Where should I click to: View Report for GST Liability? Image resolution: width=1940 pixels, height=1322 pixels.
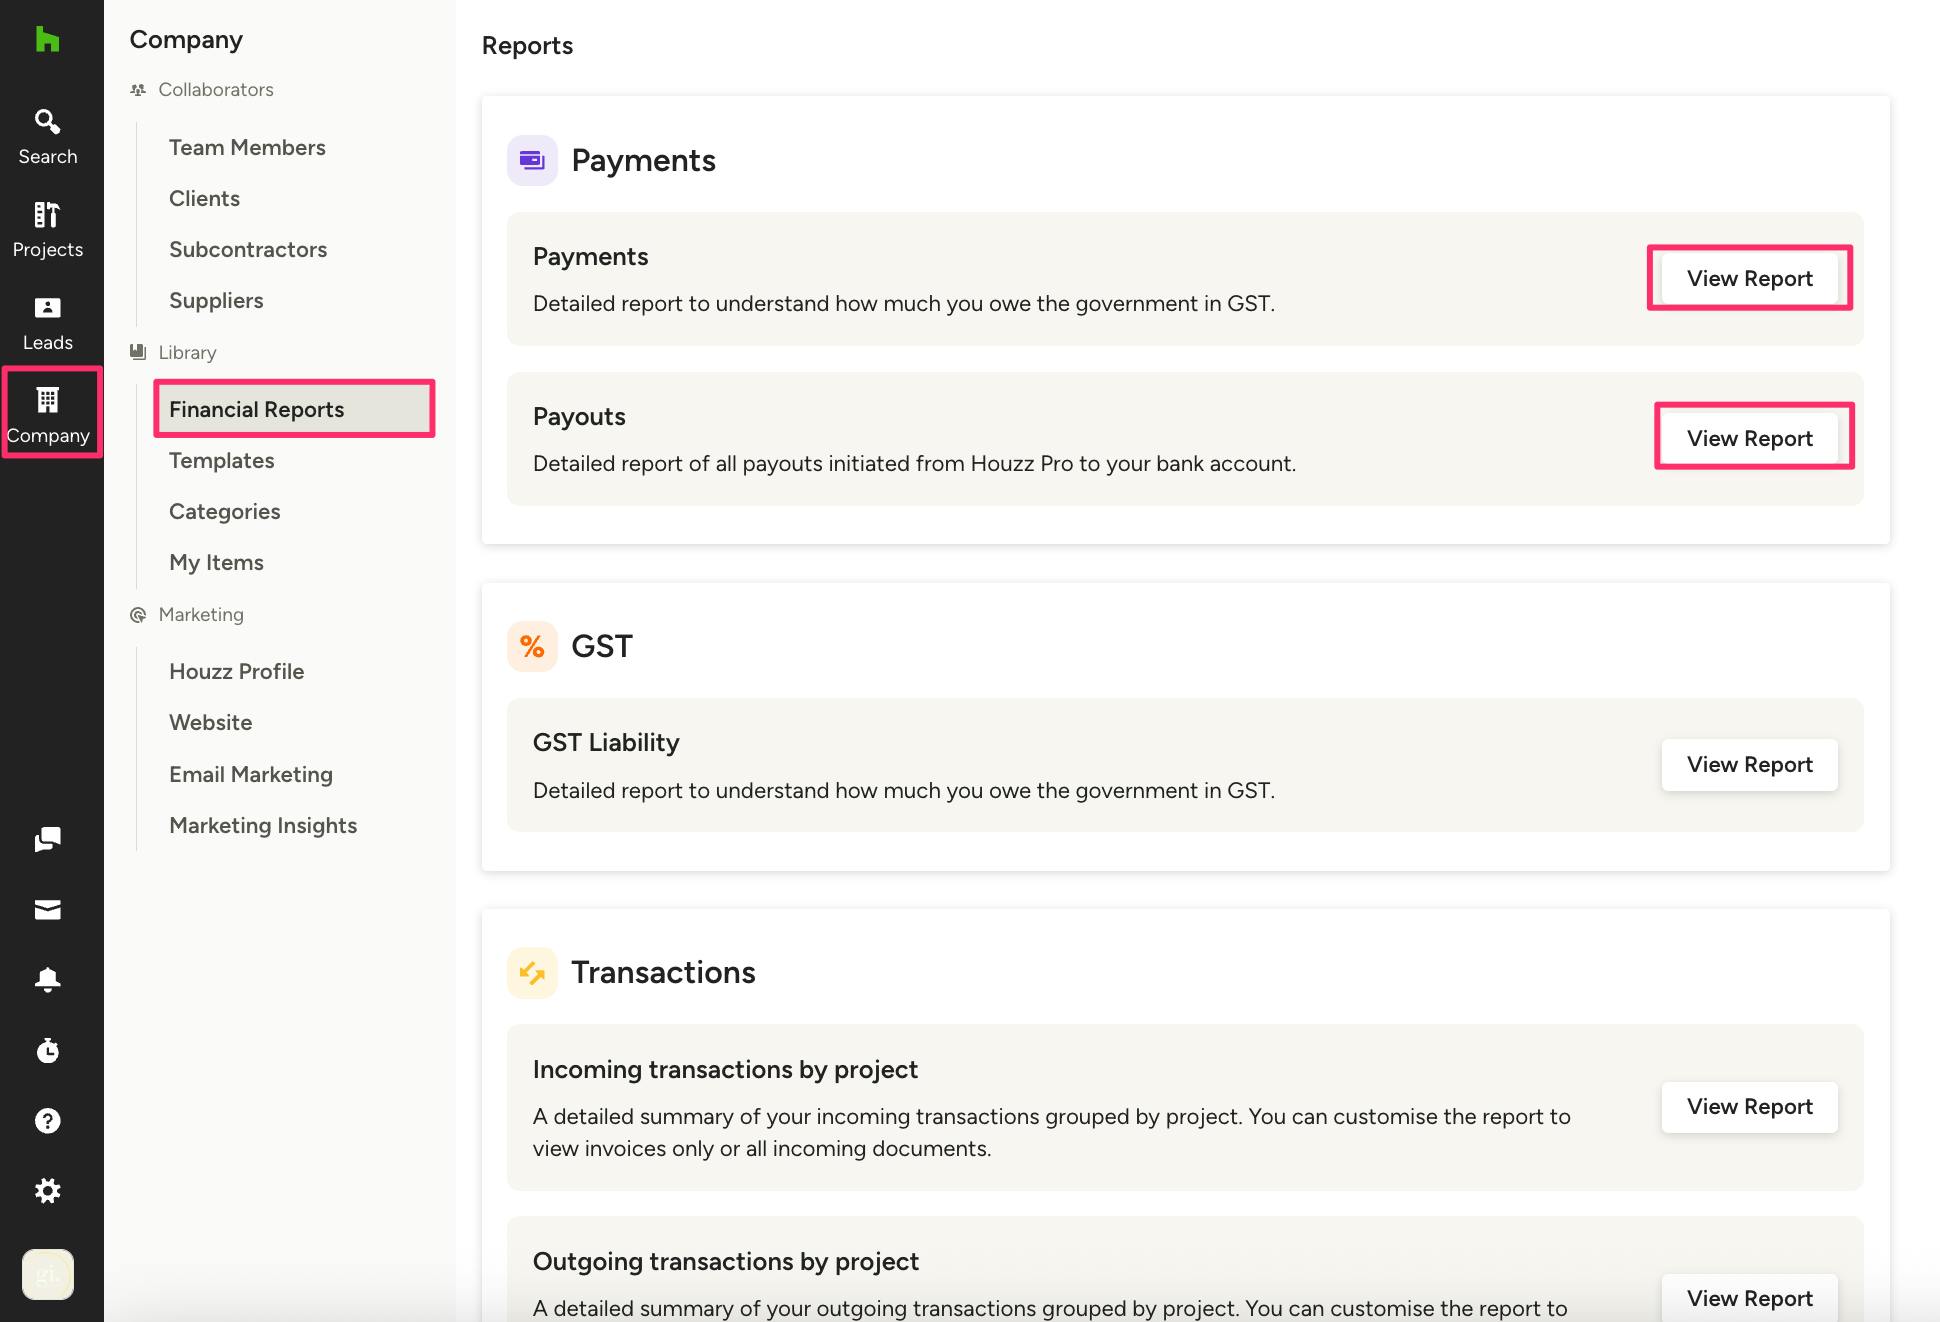pyautogui.click(x=1749, y=764)
